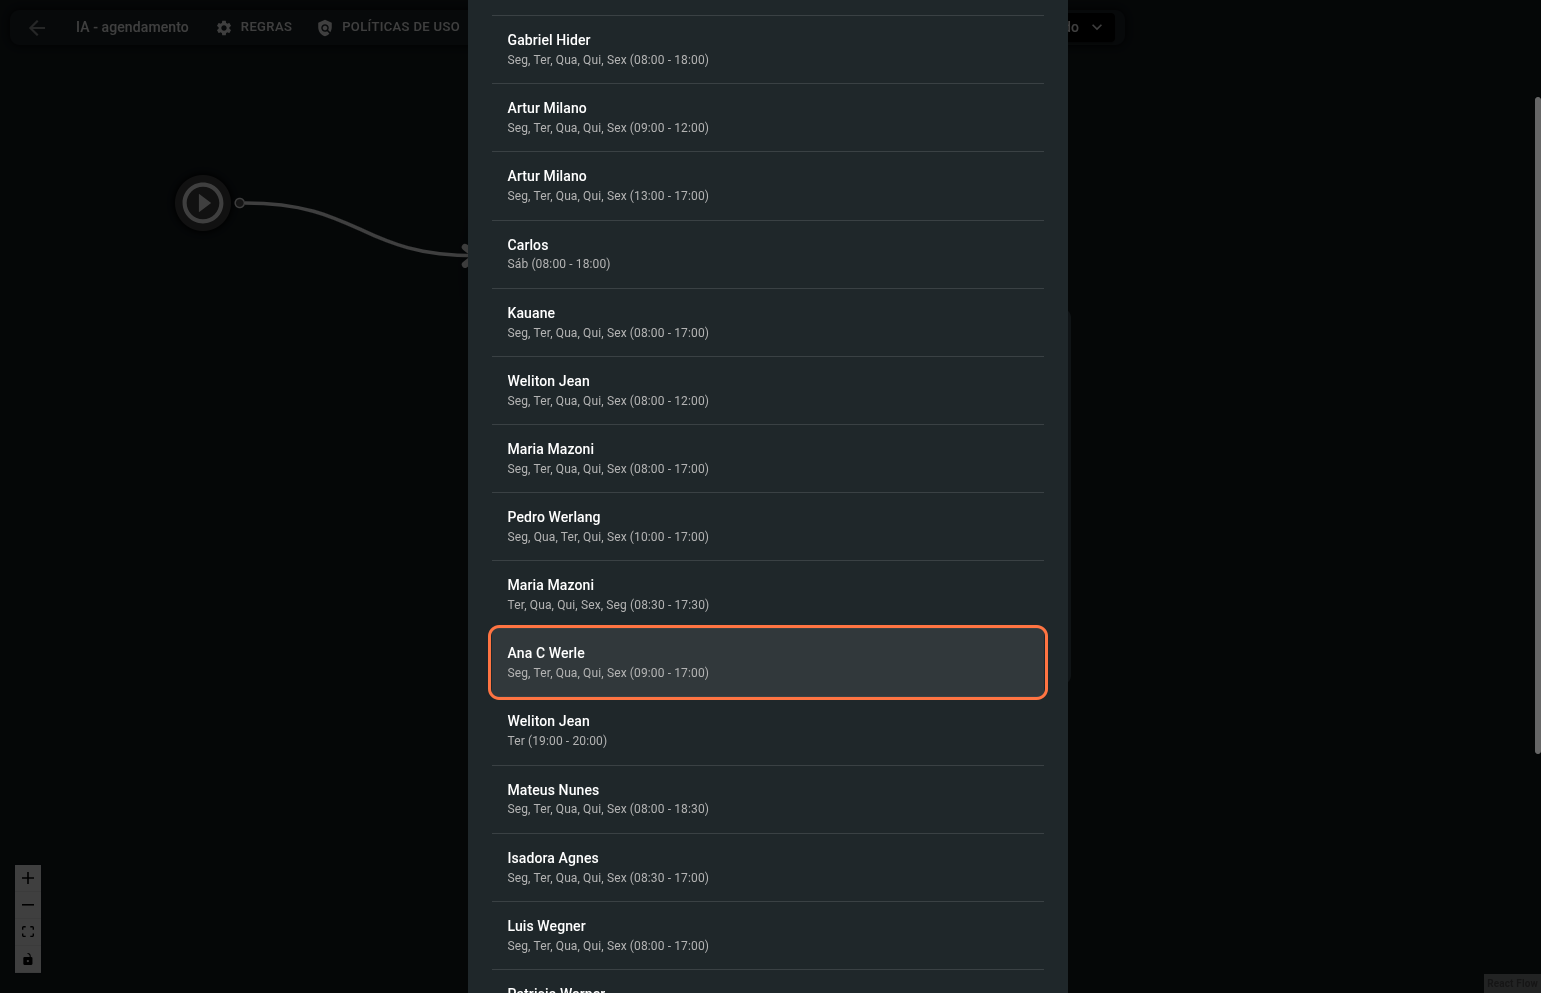Pick Carlos Saturday schedule
Viewport: 1541px width, 993px height.
coord(767,254)
